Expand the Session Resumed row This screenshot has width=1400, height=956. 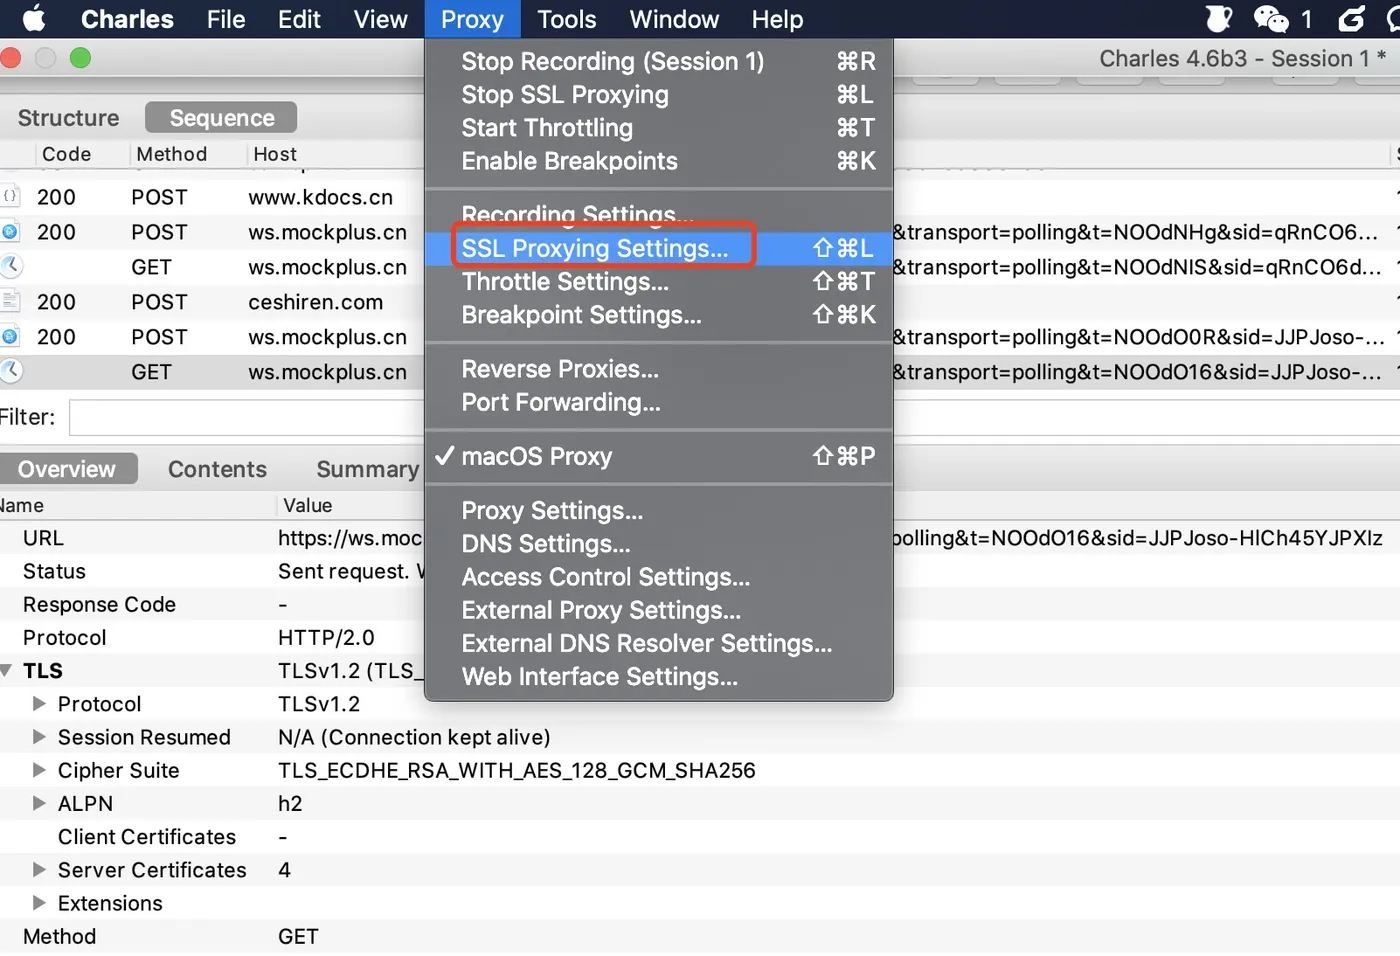pyautogui.click(x=39, y=737)
